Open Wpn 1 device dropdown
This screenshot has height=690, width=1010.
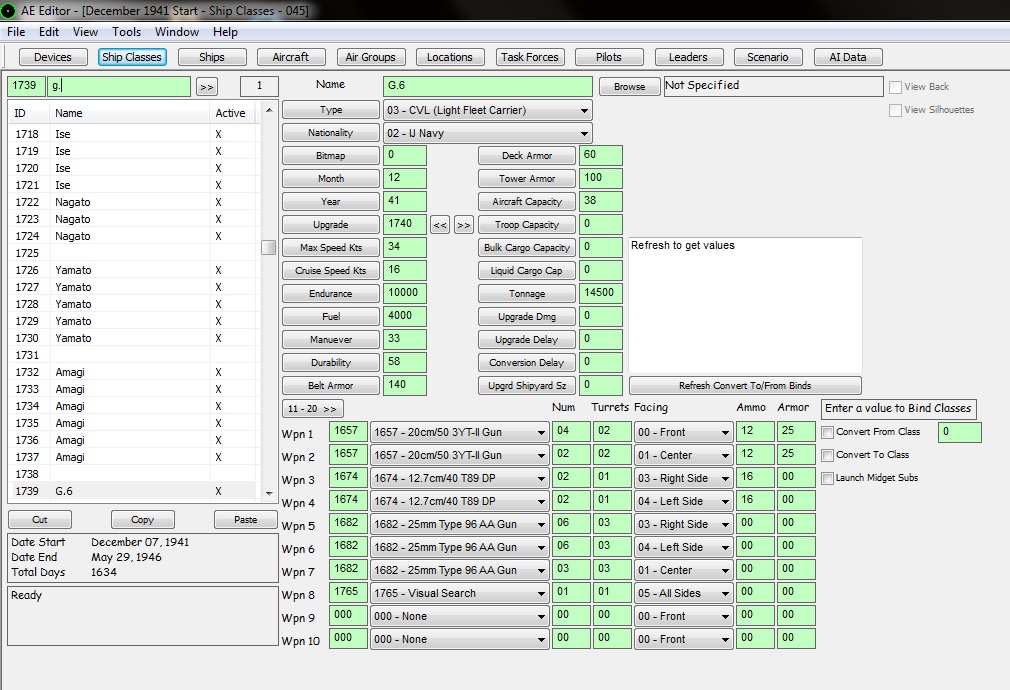click(x=459, y=432)
